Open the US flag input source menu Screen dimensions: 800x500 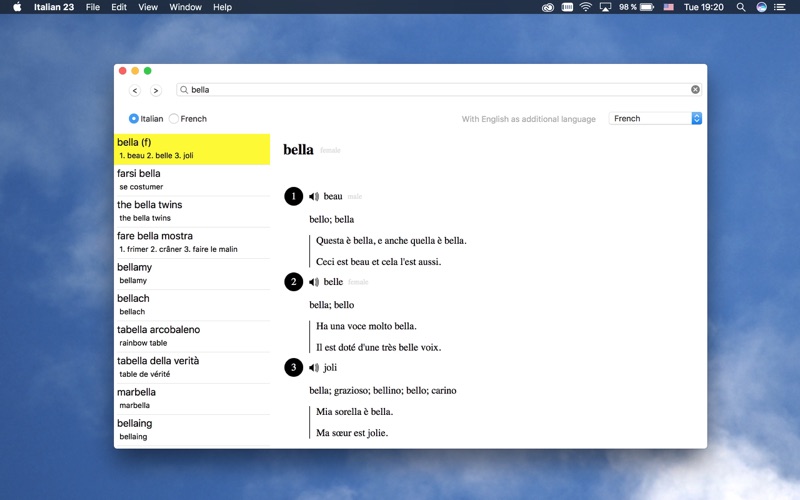click(668, 7)
